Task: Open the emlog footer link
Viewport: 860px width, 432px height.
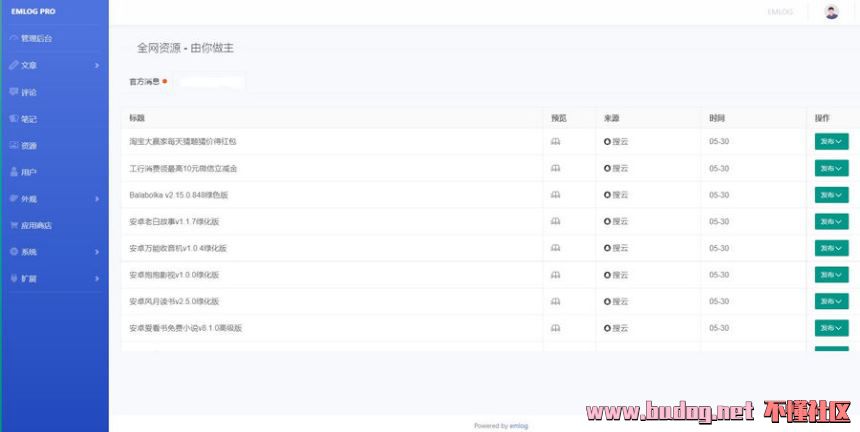Action: (519, 425)
